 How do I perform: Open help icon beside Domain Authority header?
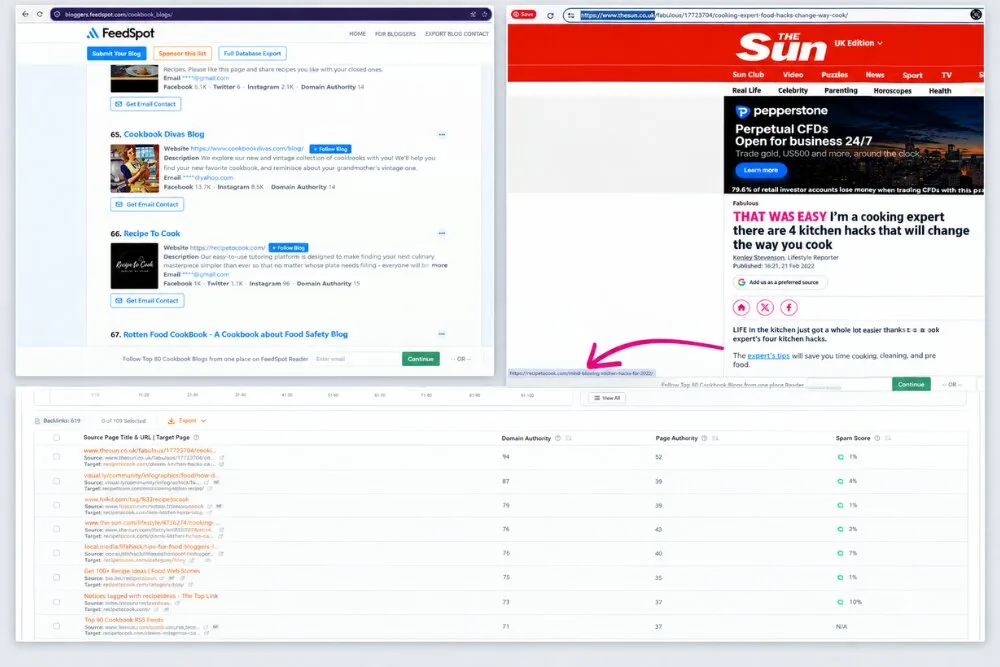click(x=557, y=438)
